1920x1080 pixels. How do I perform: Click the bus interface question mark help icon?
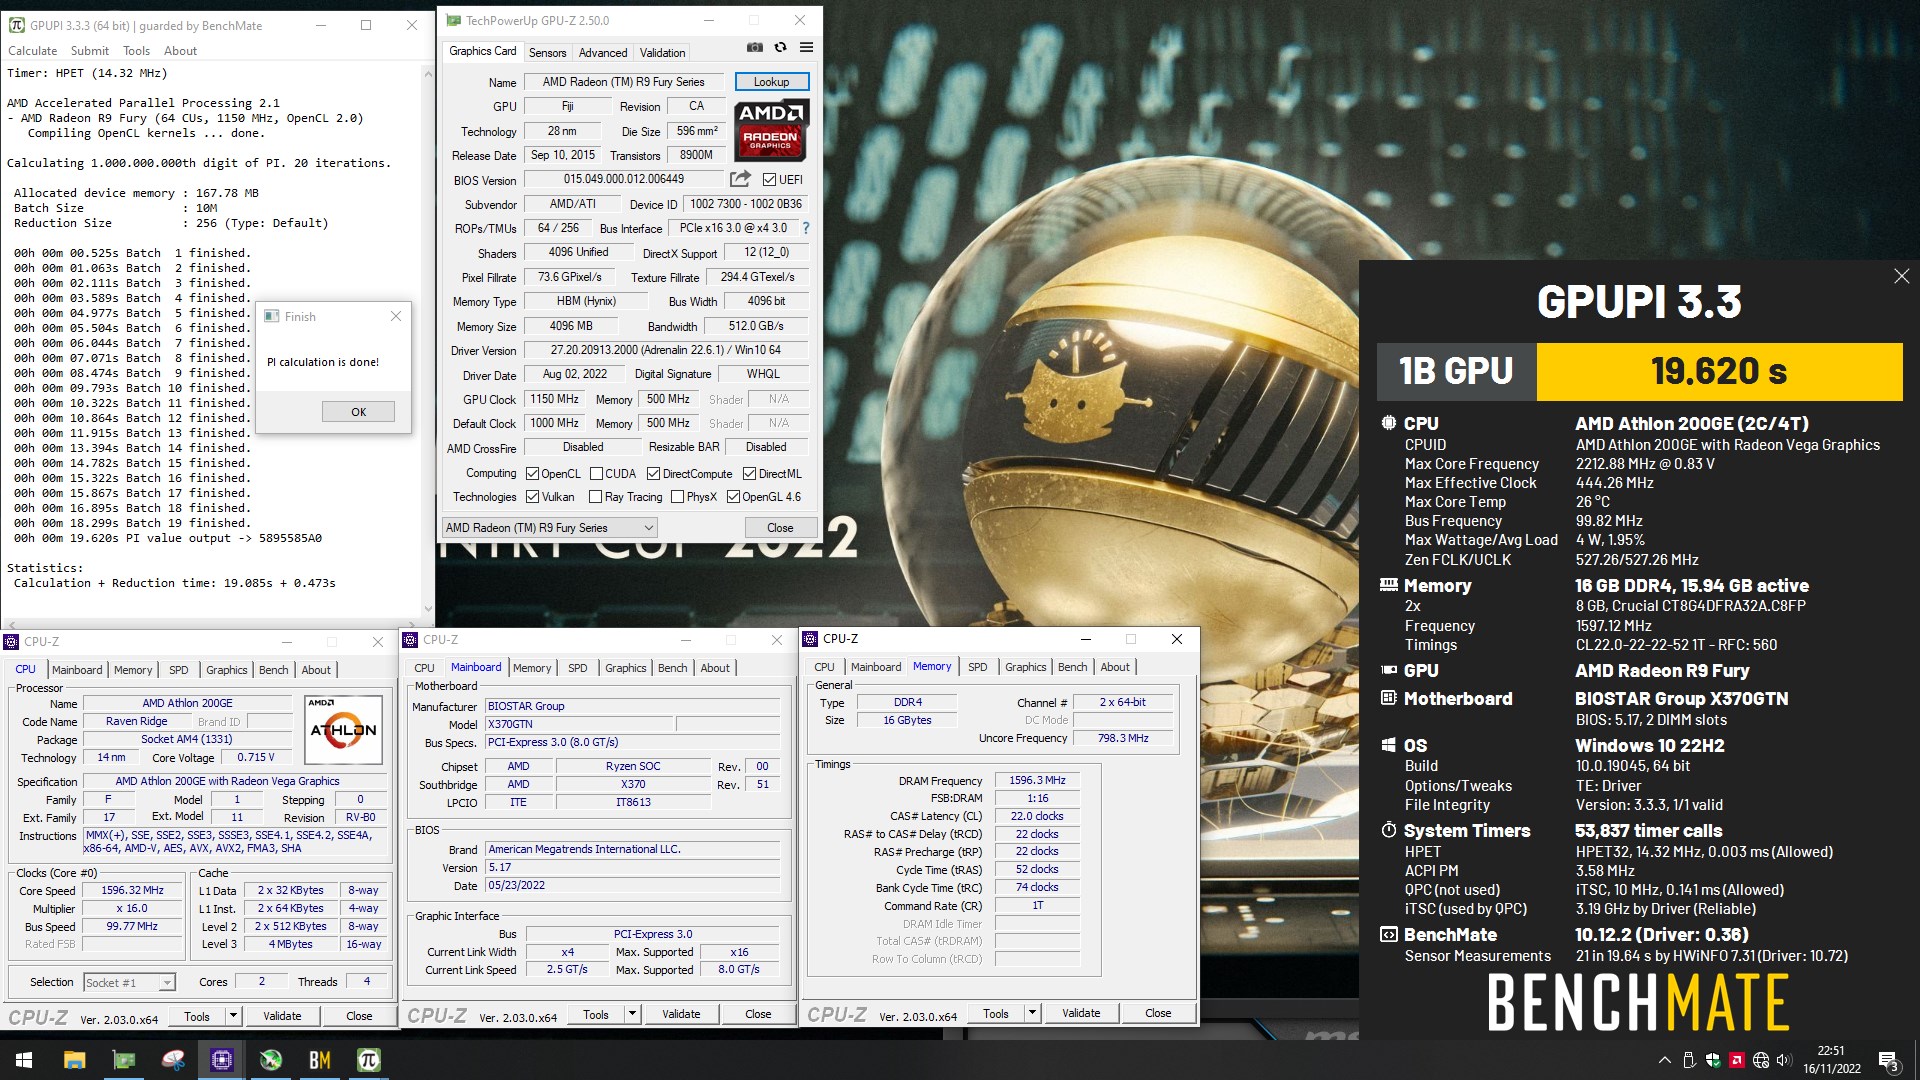806,228
